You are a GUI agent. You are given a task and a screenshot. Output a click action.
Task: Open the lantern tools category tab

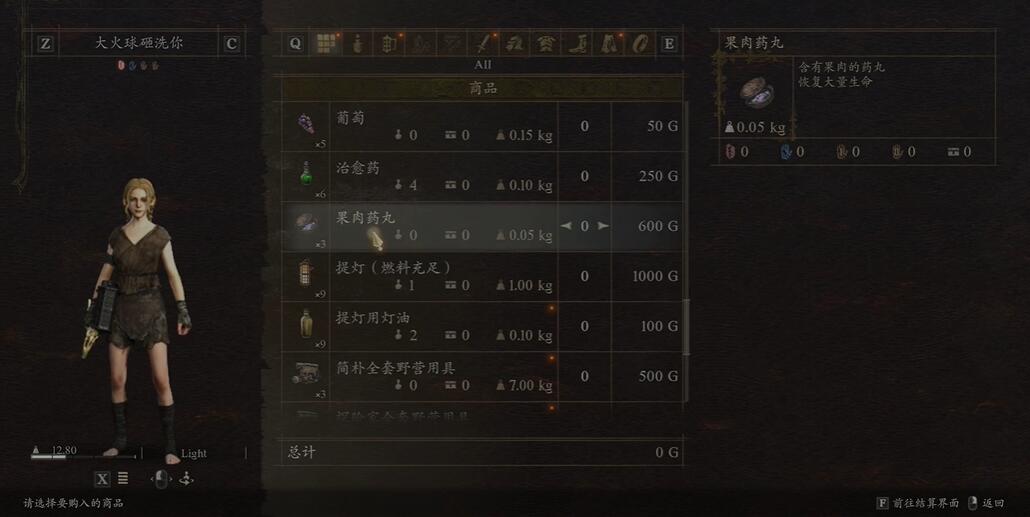(x=390, y=44)
